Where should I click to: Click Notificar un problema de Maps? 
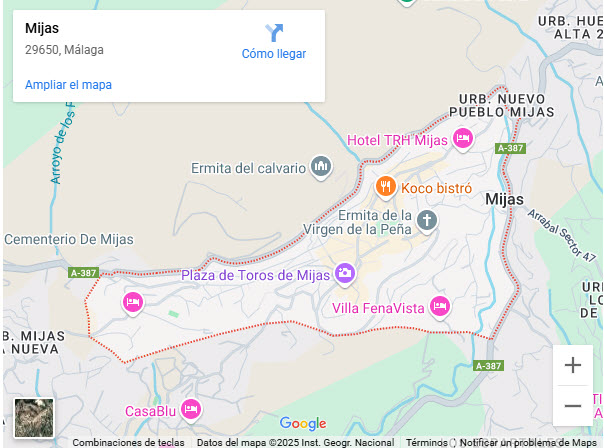click(x=528, y=443)
